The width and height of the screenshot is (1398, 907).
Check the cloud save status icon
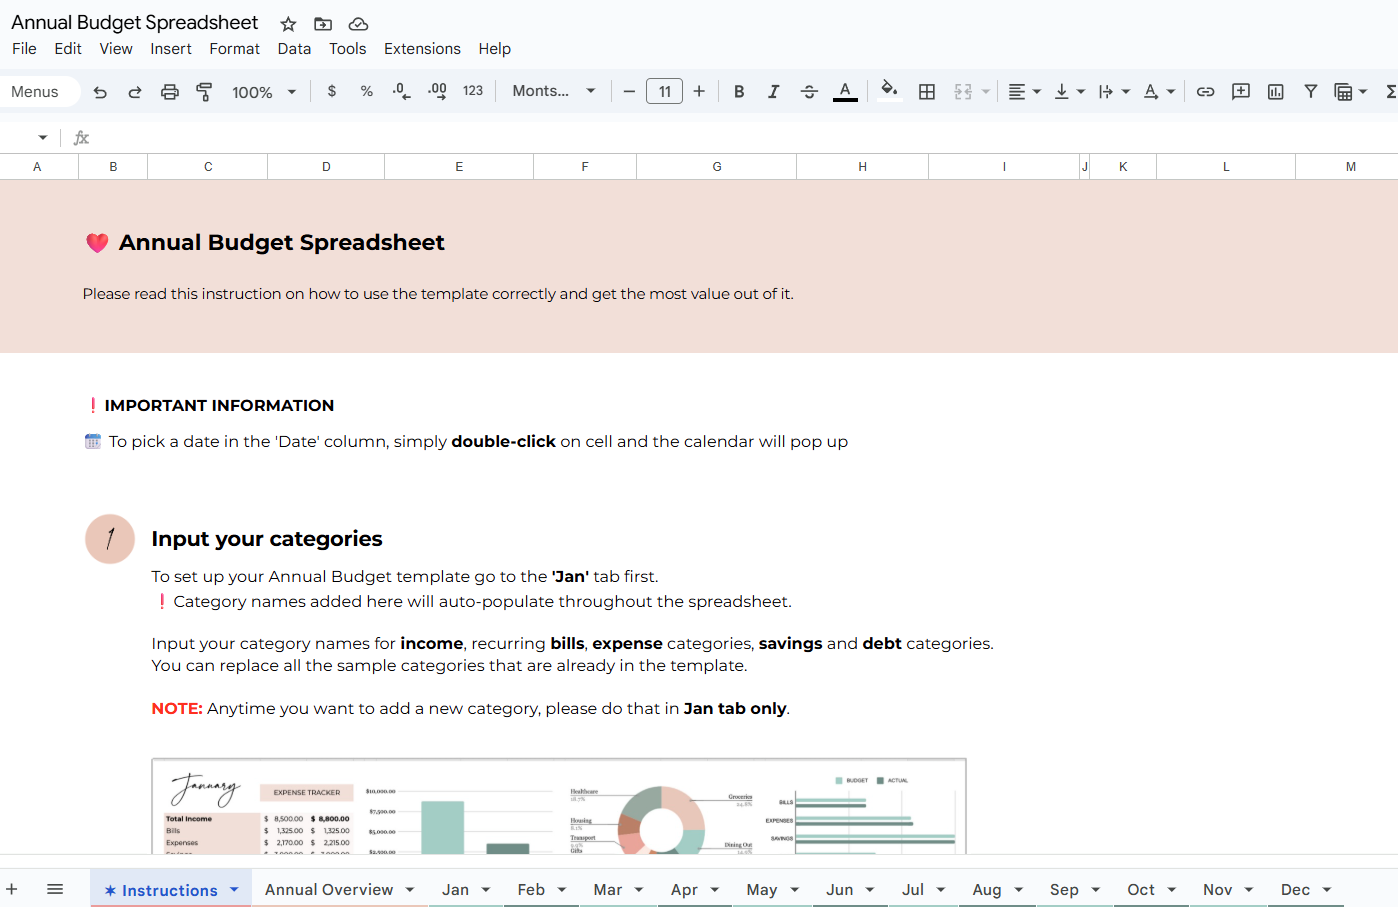[358, 24]
